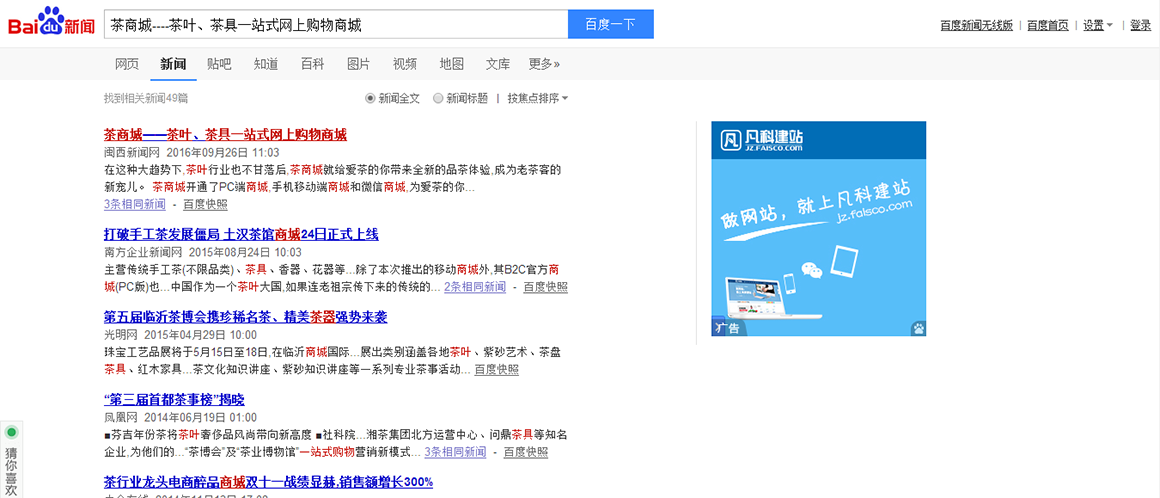Image resolution: width=1160 pixels, height=498 pixels.
Task: Open result 第五届临沂茶博会携珍稀名茶
Action: (246, 317)
